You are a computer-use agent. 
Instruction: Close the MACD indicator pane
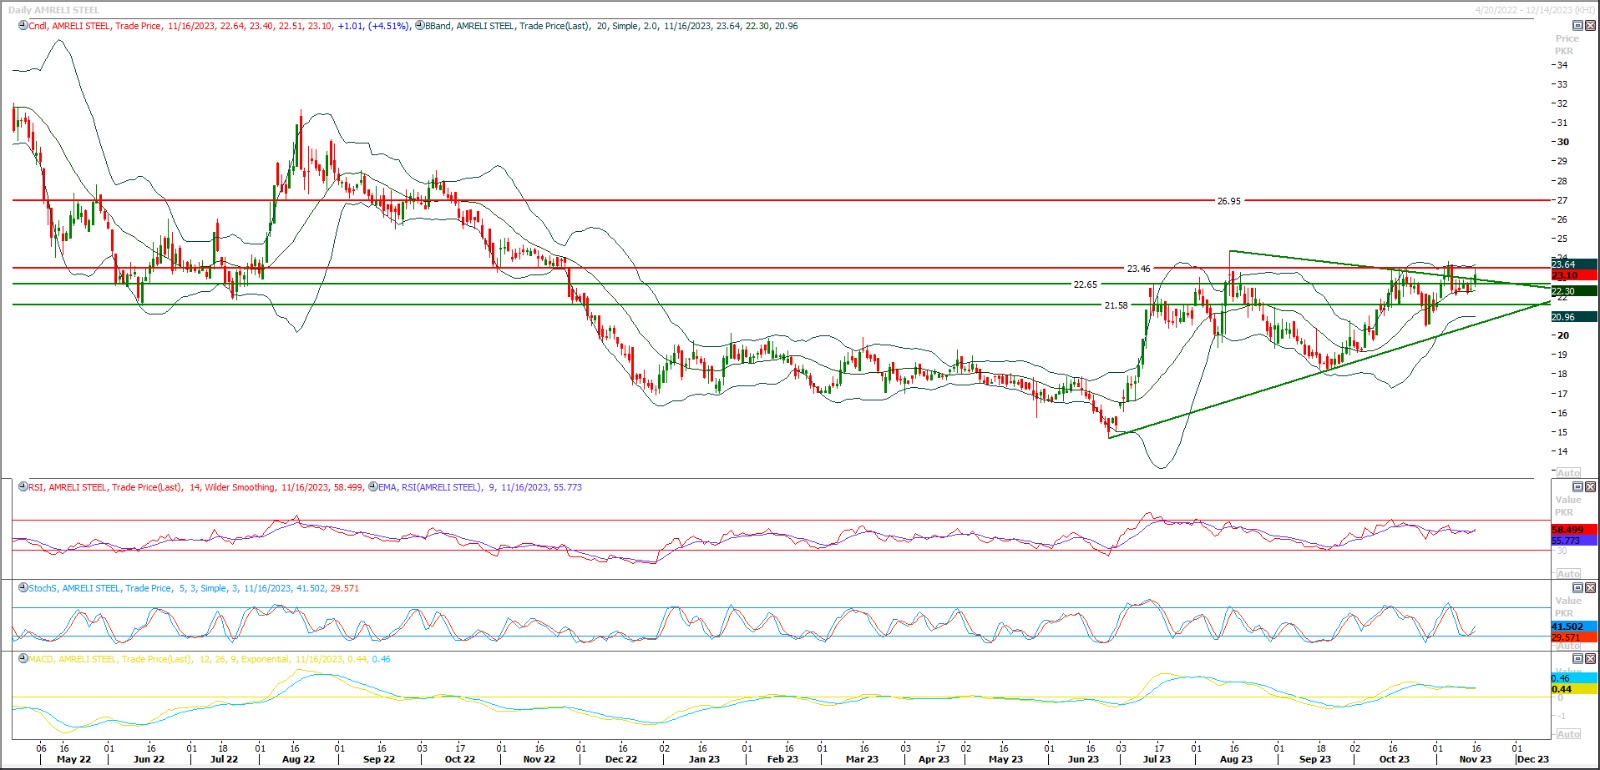1591,659
